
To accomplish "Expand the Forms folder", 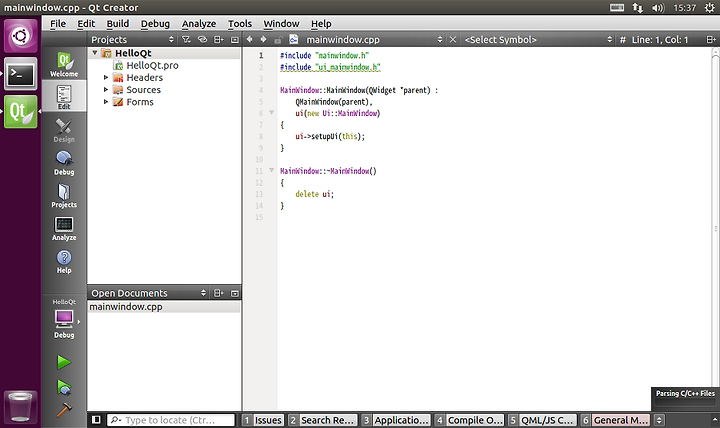I will (106, 102).
